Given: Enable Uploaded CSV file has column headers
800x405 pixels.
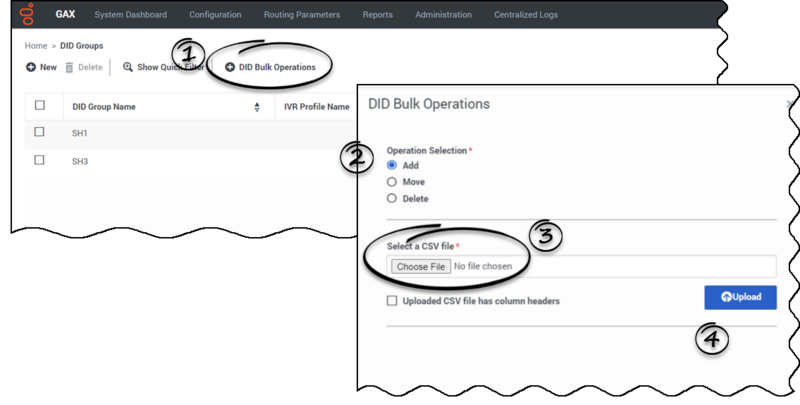Looking at the screenshot, I should (x=392, y=300).
